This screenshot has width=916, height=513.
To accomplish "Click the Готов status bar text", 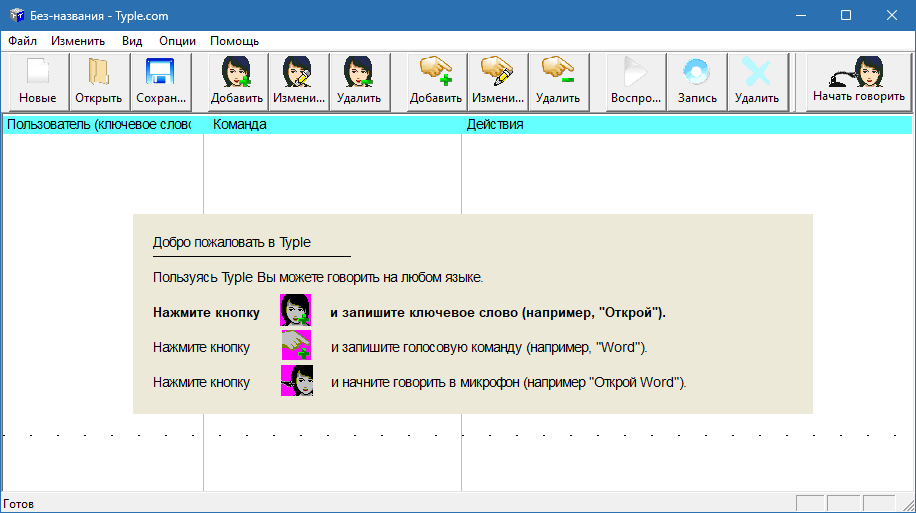I will [18, 504].
